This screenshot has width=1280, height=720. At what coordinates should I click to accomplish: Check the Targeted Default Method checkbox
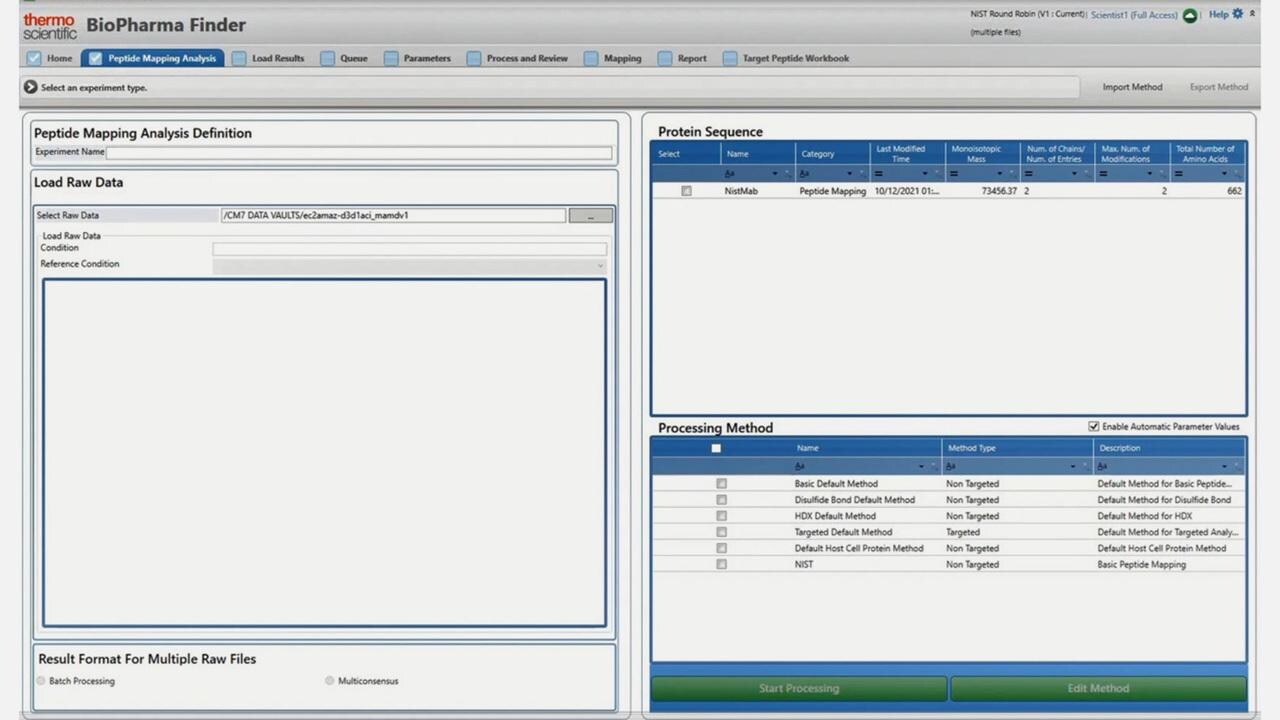click(x=721, y=532)
